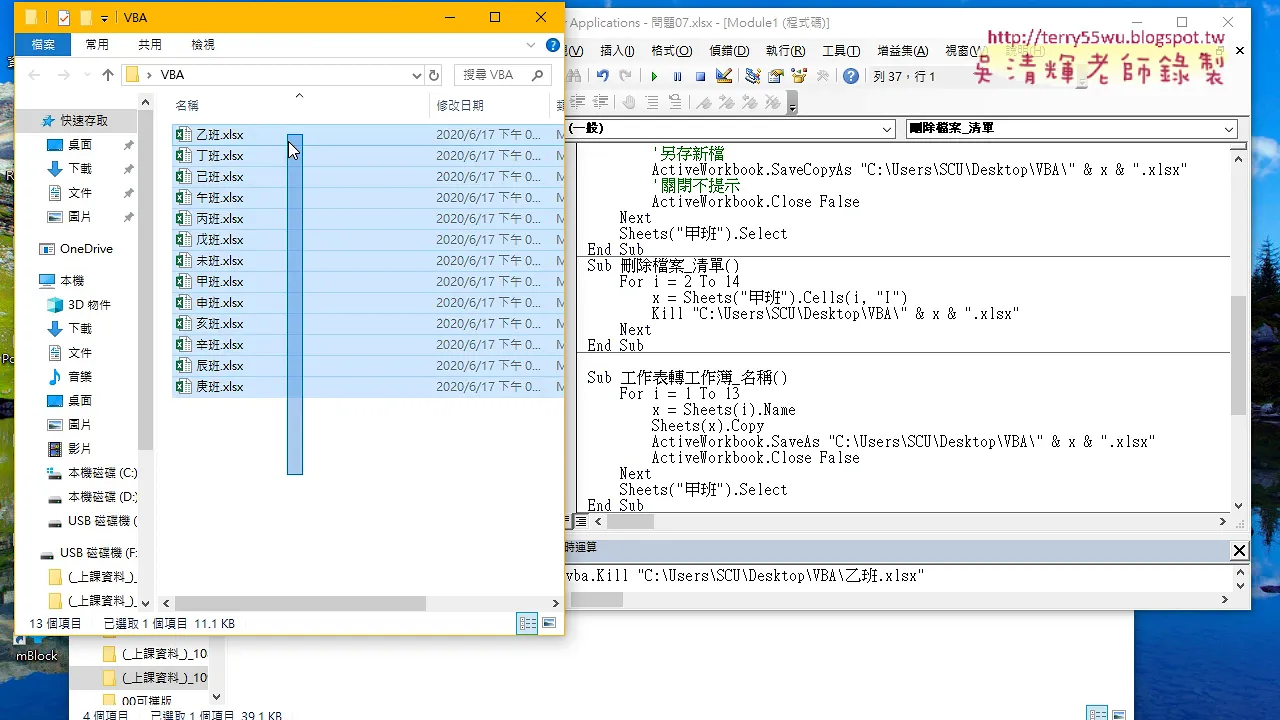Toggle breakpoint with the hand icon
The height and width of the screenshot is (720, 1280).
[x=629, y=102]
